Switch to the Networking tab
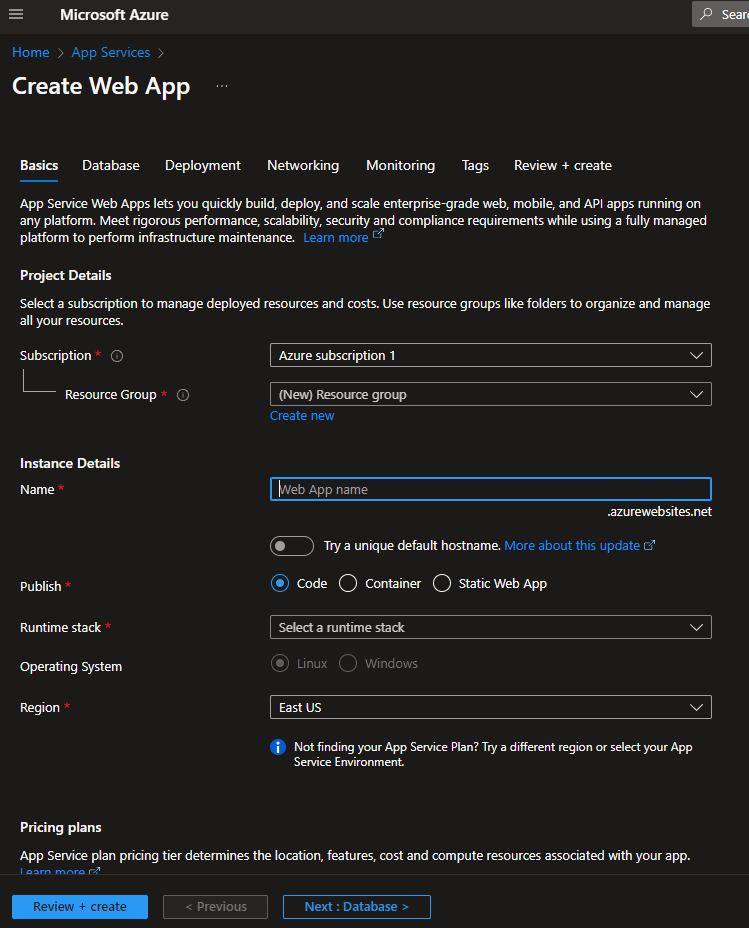The image size is (749, 928). [x=303, y=166]
